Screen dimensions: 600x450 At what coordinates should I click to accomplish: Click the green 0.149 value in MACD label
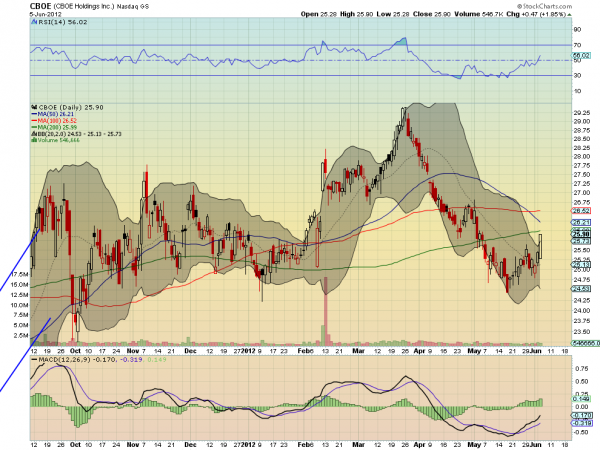point(157,360)
